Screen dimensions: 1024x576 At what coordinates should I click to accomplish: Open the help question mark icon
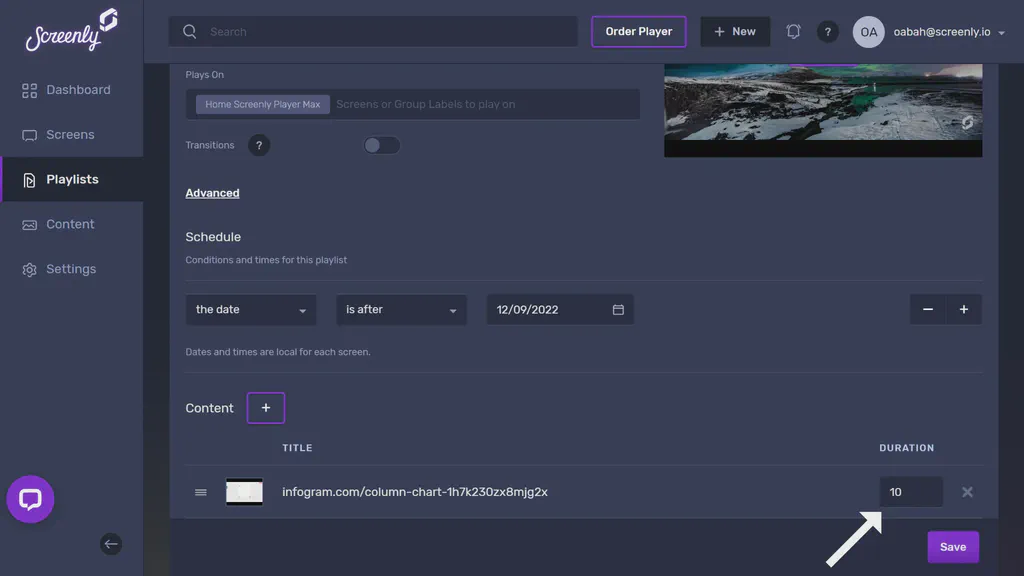(828, 31)
